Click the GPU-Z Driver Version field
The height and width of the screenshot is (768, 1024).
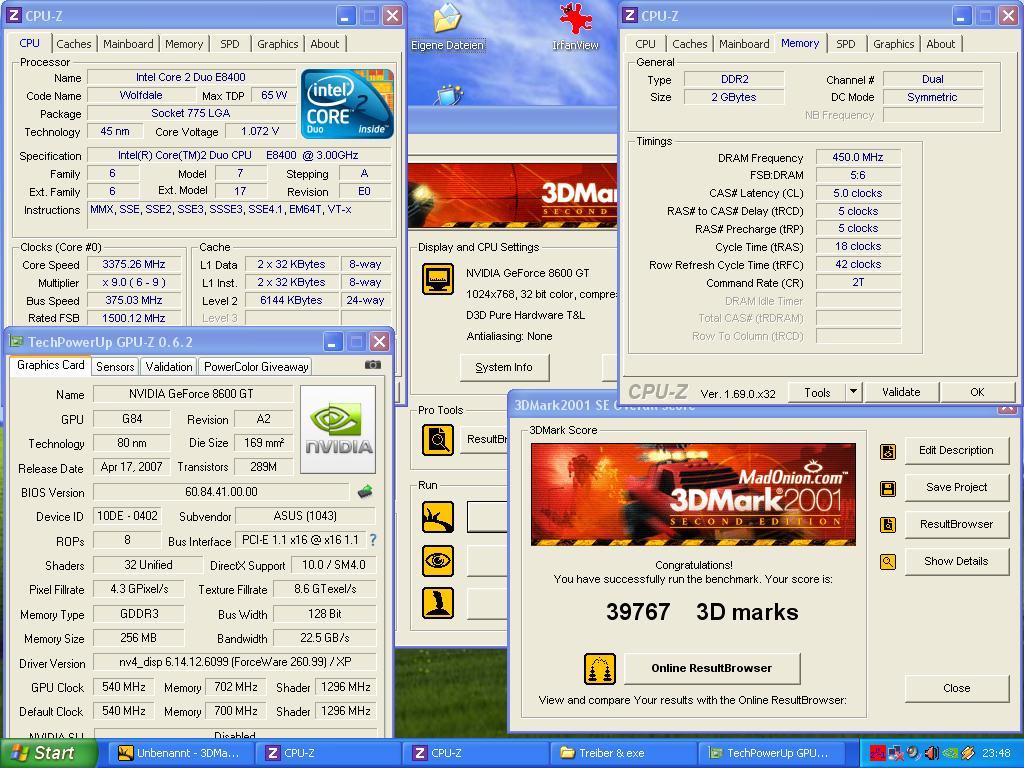(x=235, y=662)
